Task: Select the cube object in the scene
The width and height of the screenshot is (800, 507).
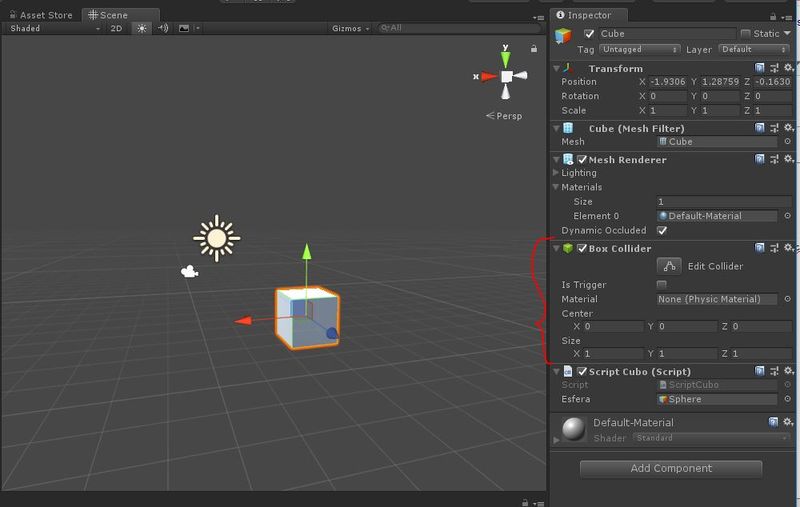Action: pyautogui.click(x=307, y=318)
